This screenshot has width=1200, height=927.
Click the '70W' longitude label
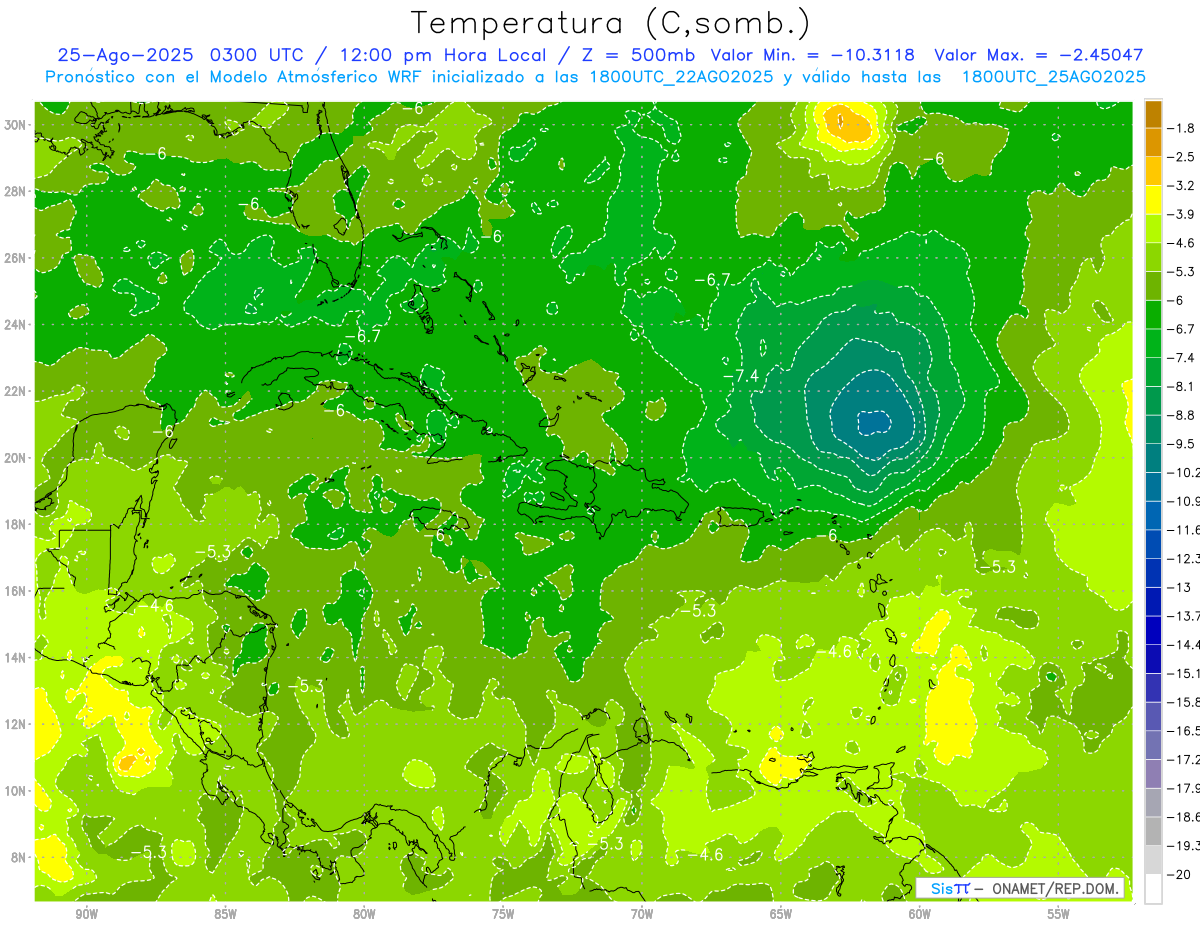coord(642,915)
